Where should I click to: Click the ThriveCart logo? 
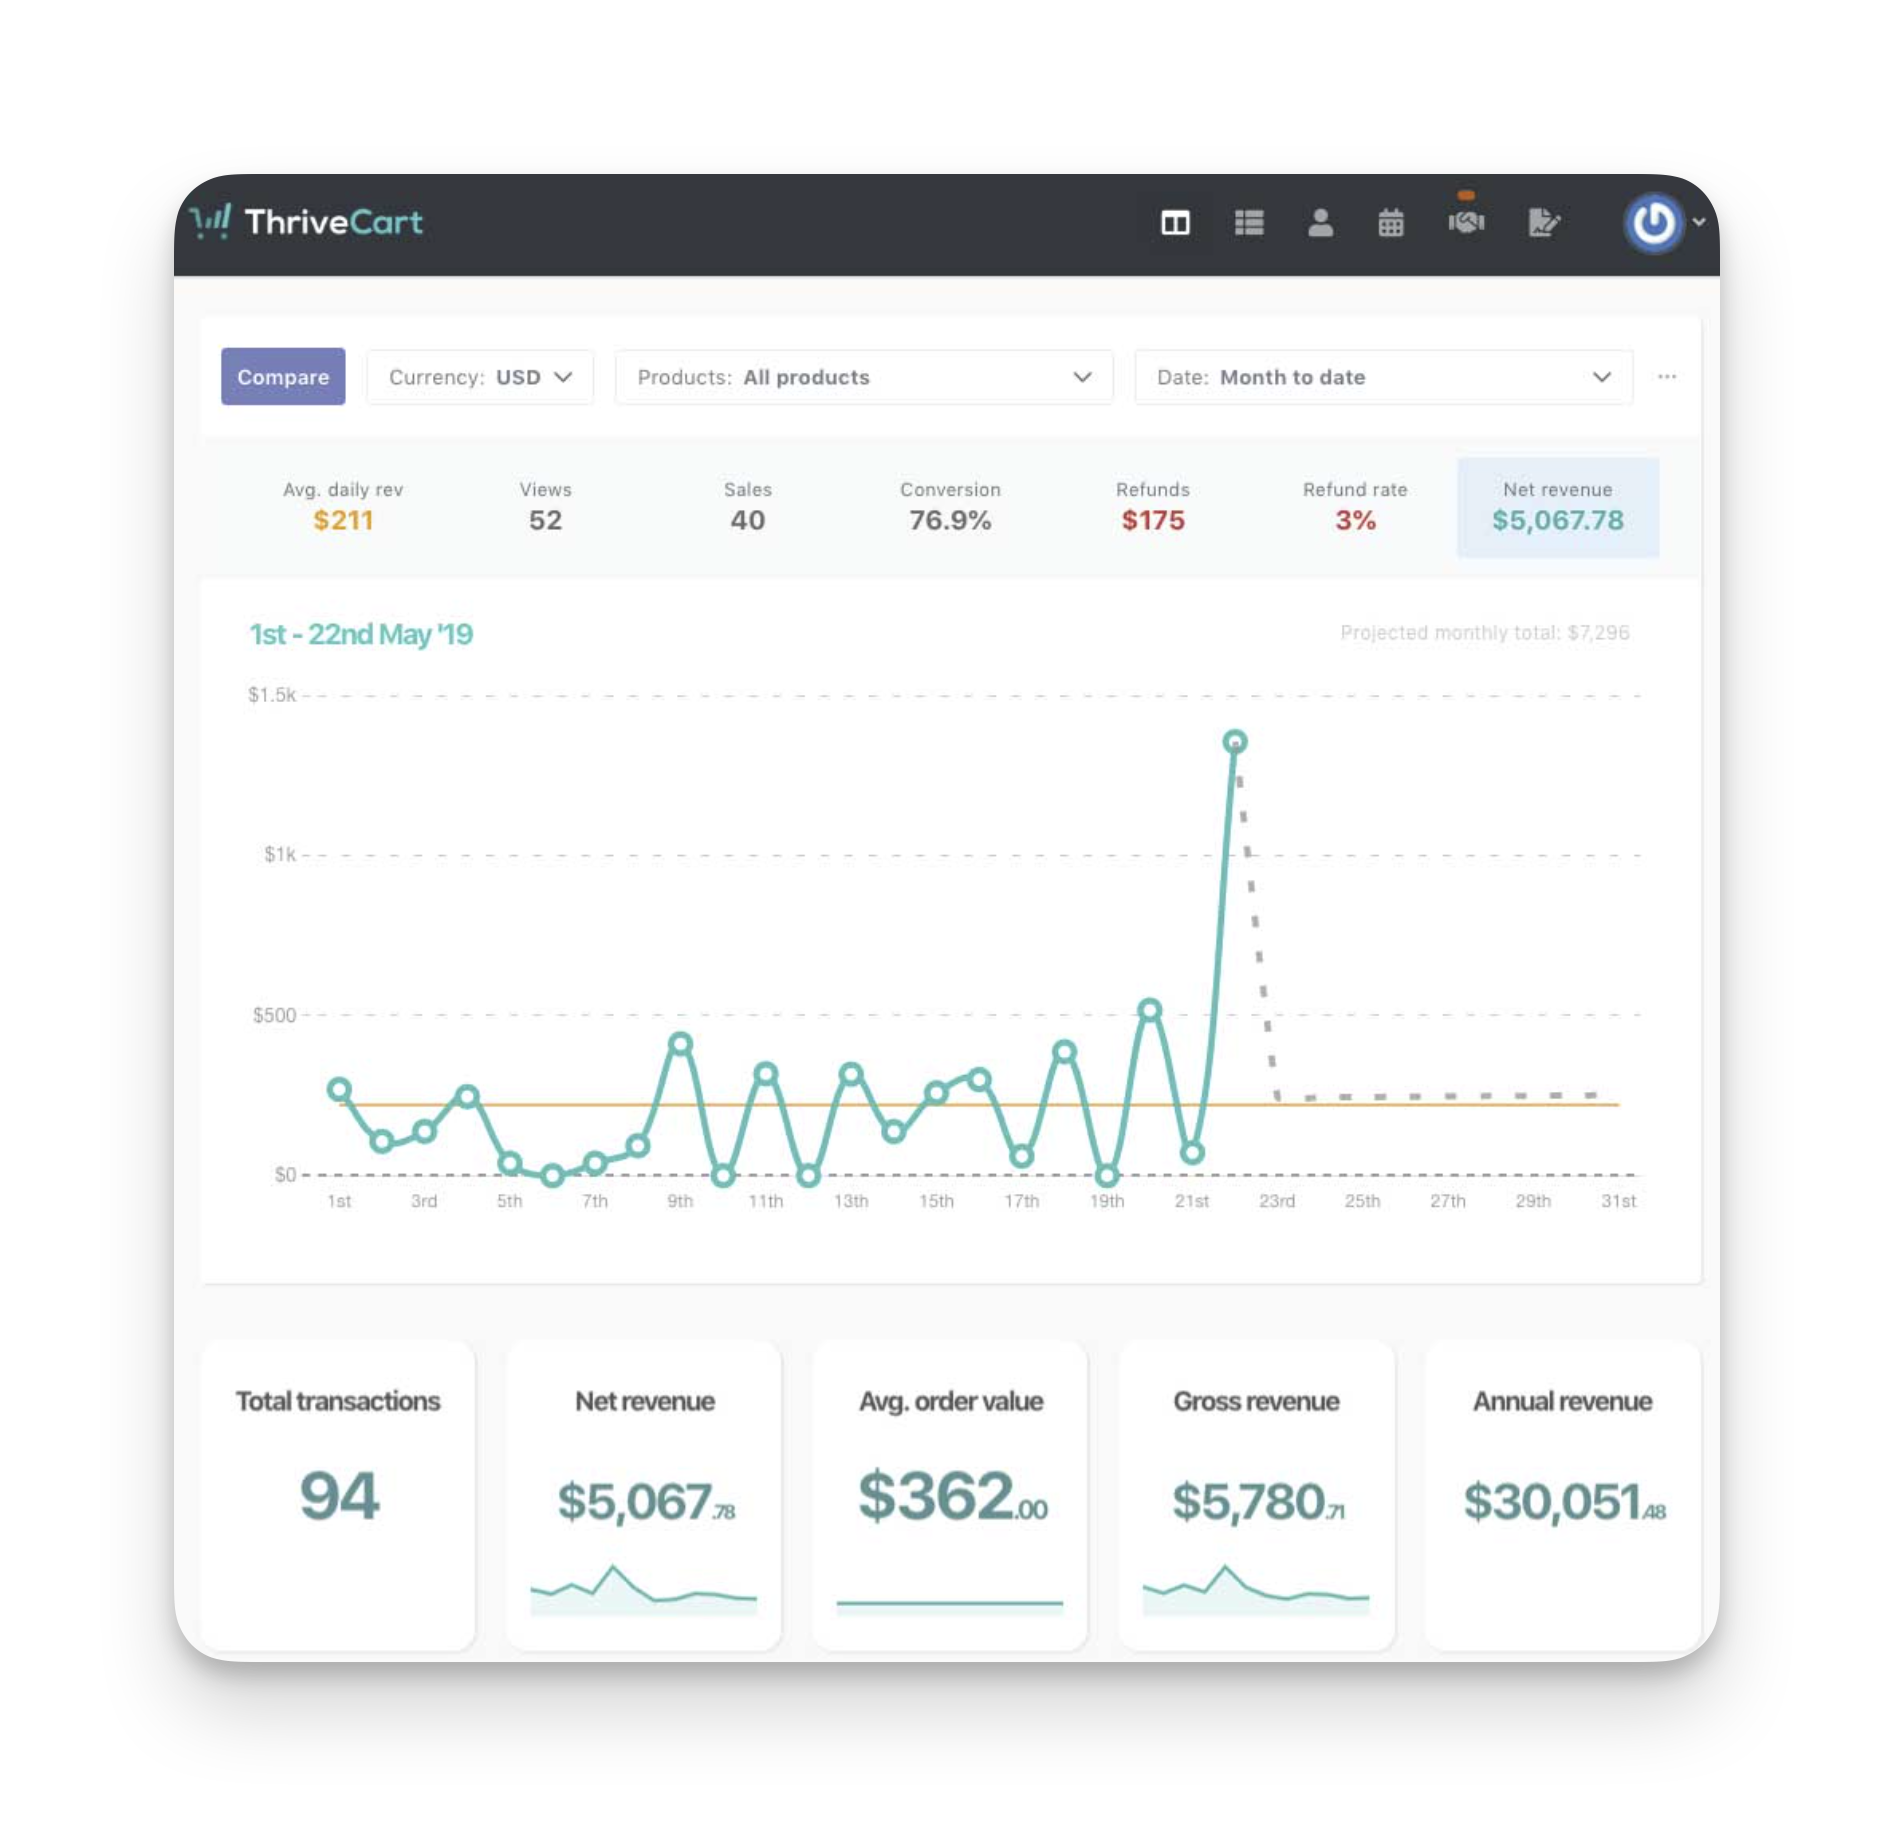click(x=308, y=222)
